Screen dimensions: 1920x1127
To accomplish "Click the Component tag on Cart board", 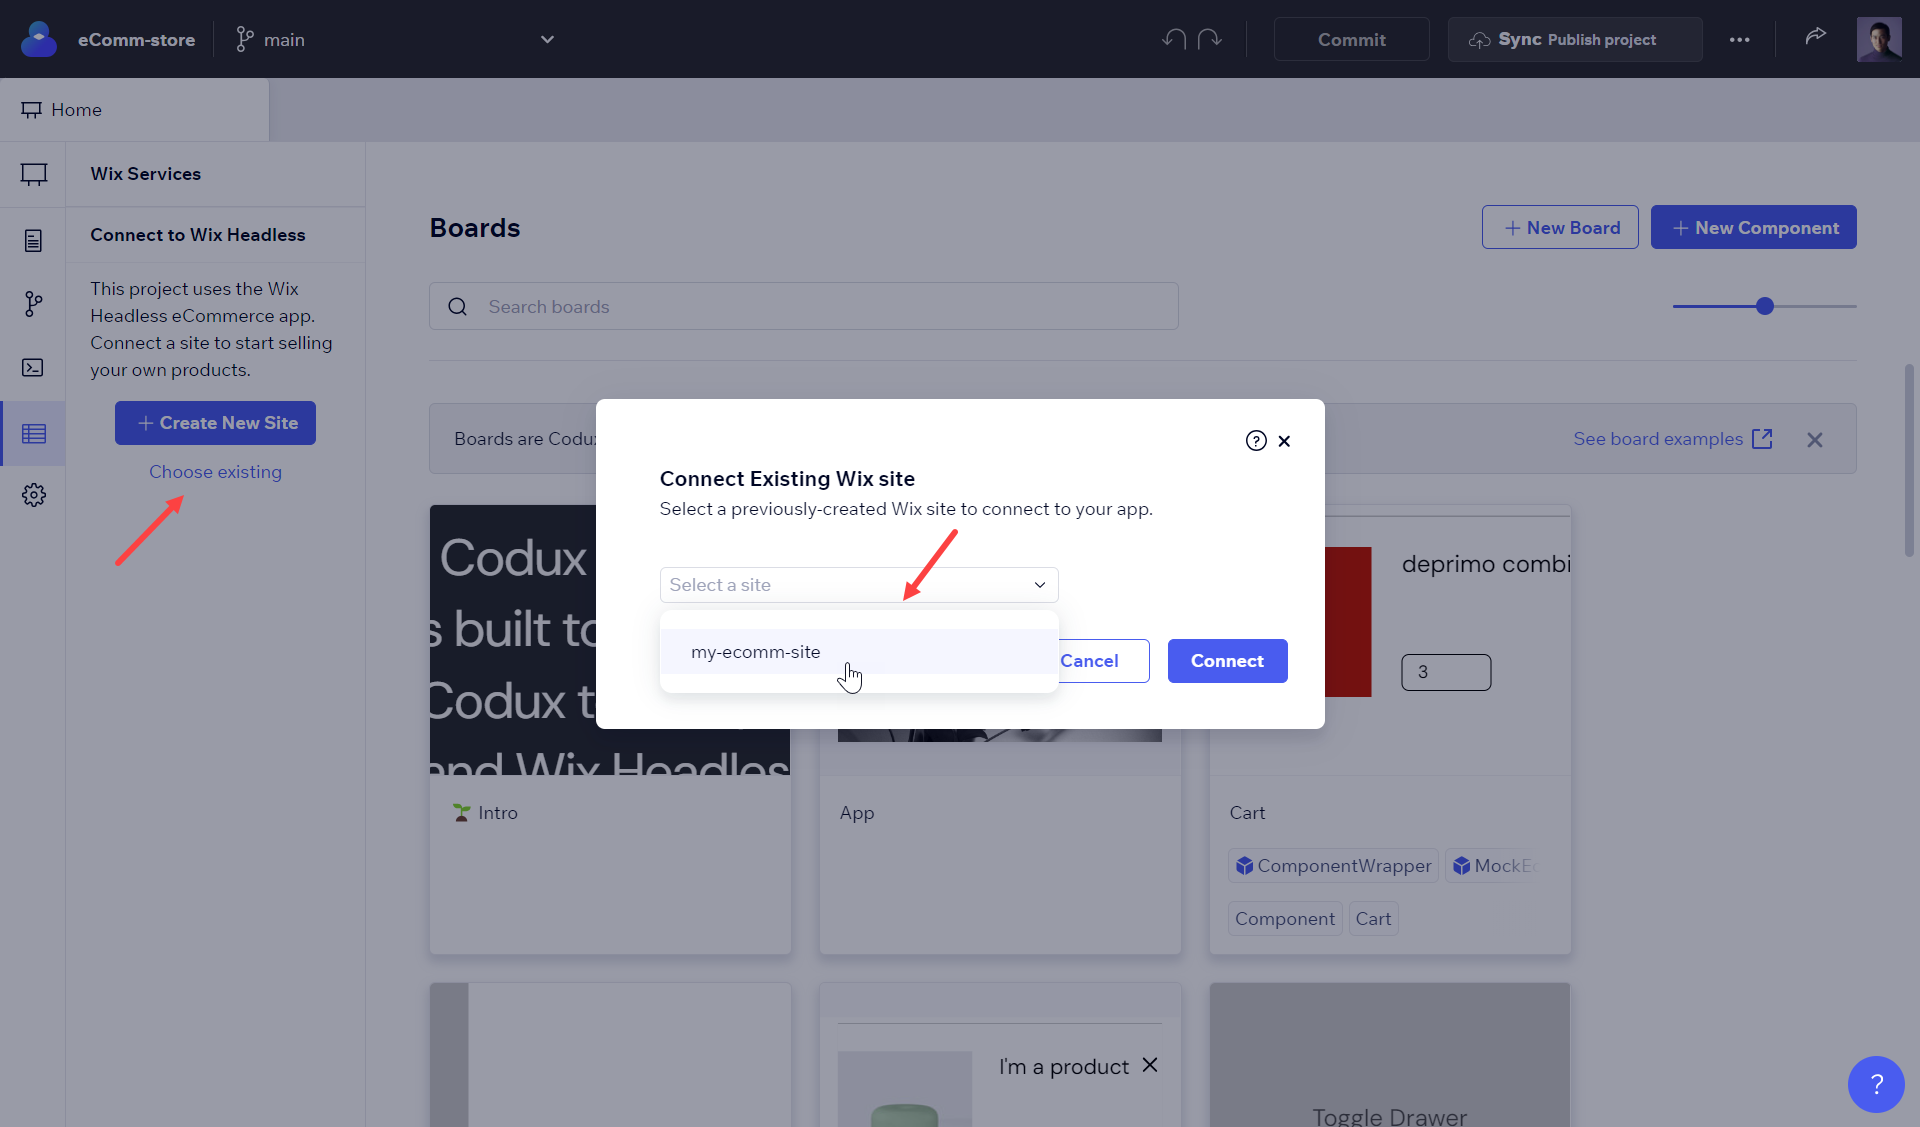I will click(x=1285, y=919).
